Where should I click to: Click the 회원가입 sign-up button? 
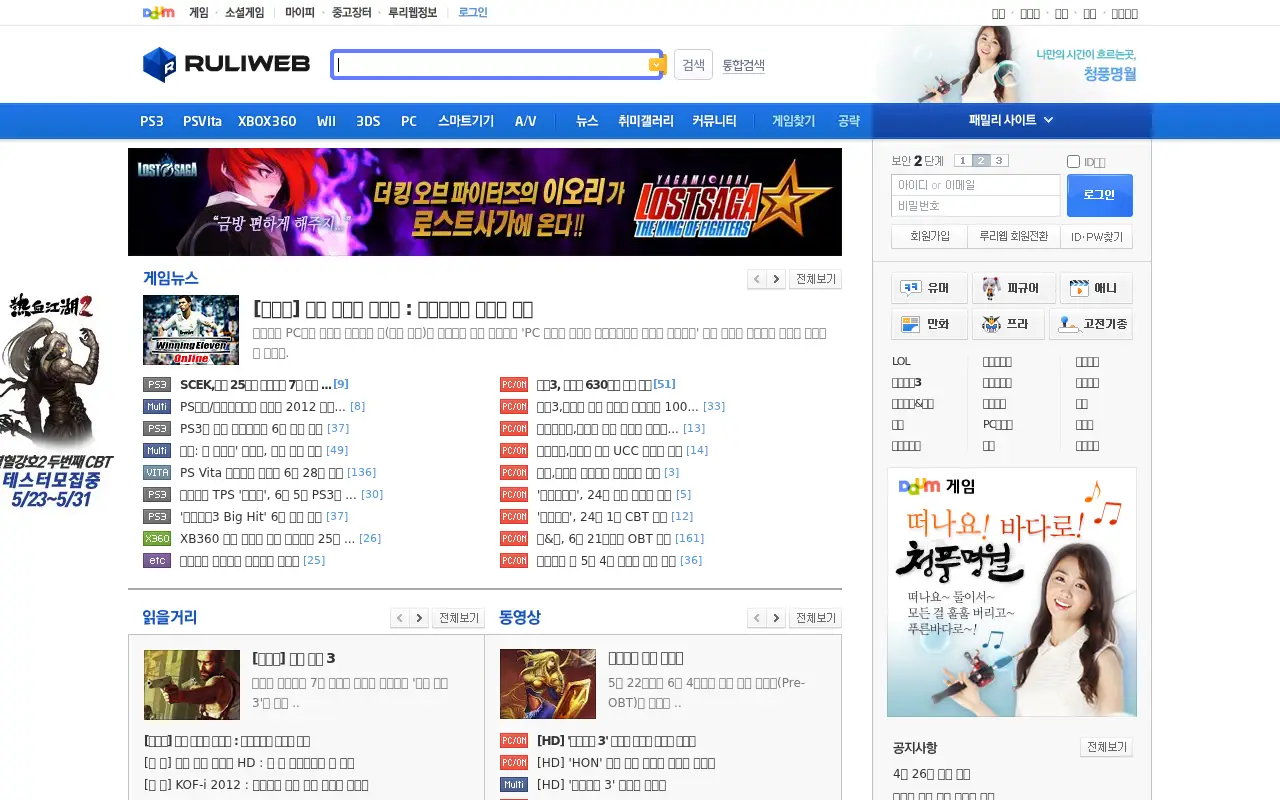[929, 237]
